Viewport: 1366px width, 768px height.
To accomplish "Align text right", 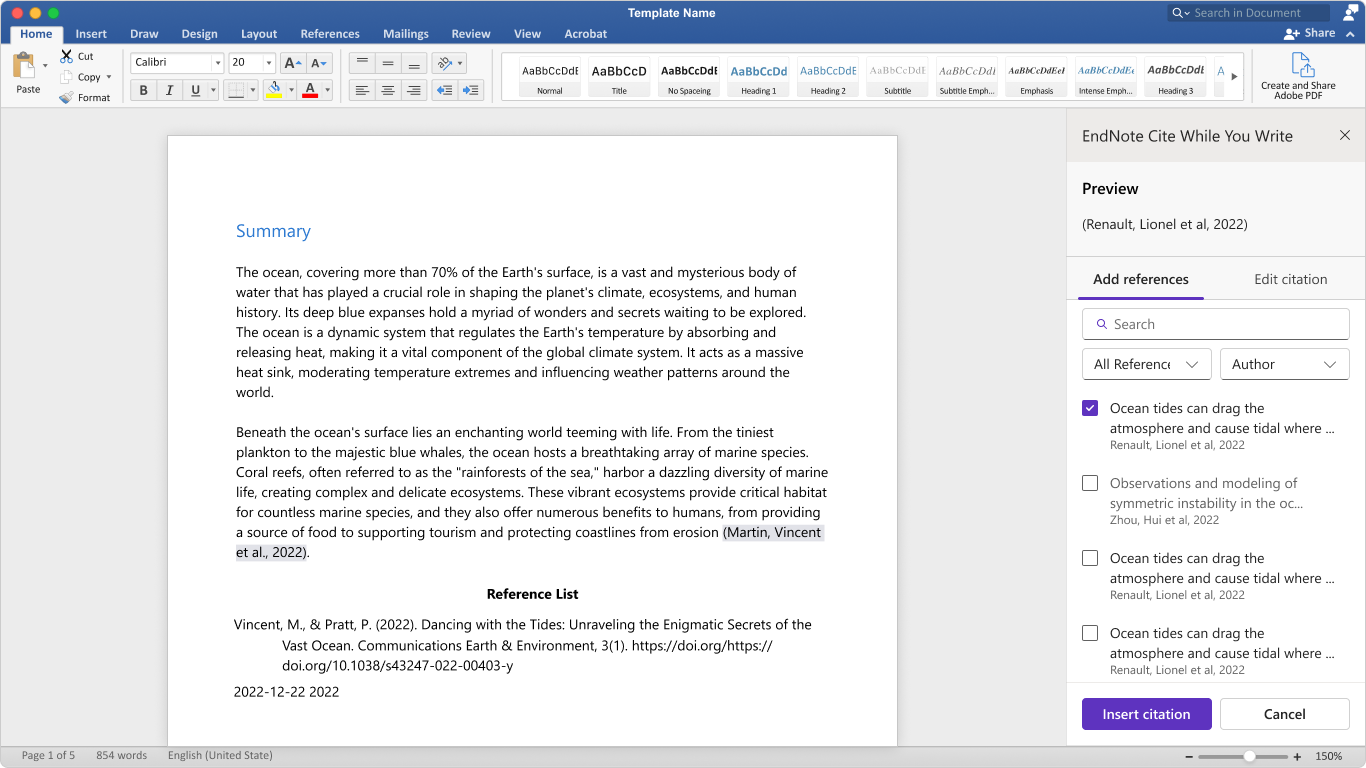I will (414, 90).
